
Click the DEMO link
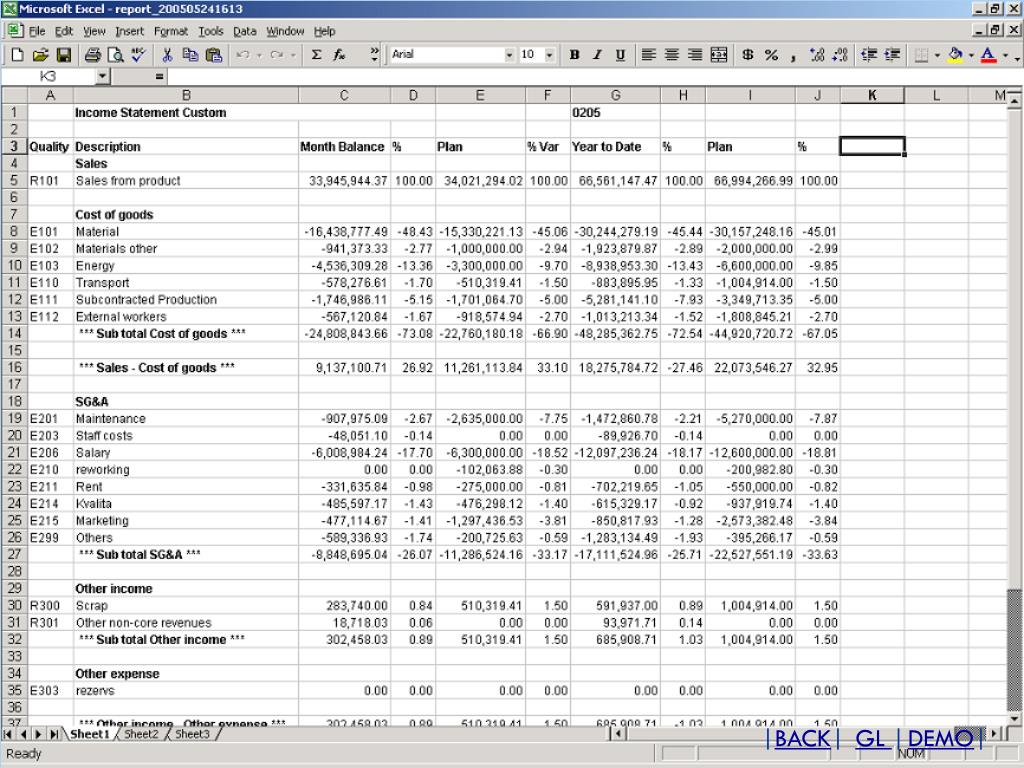click(940, 739)
